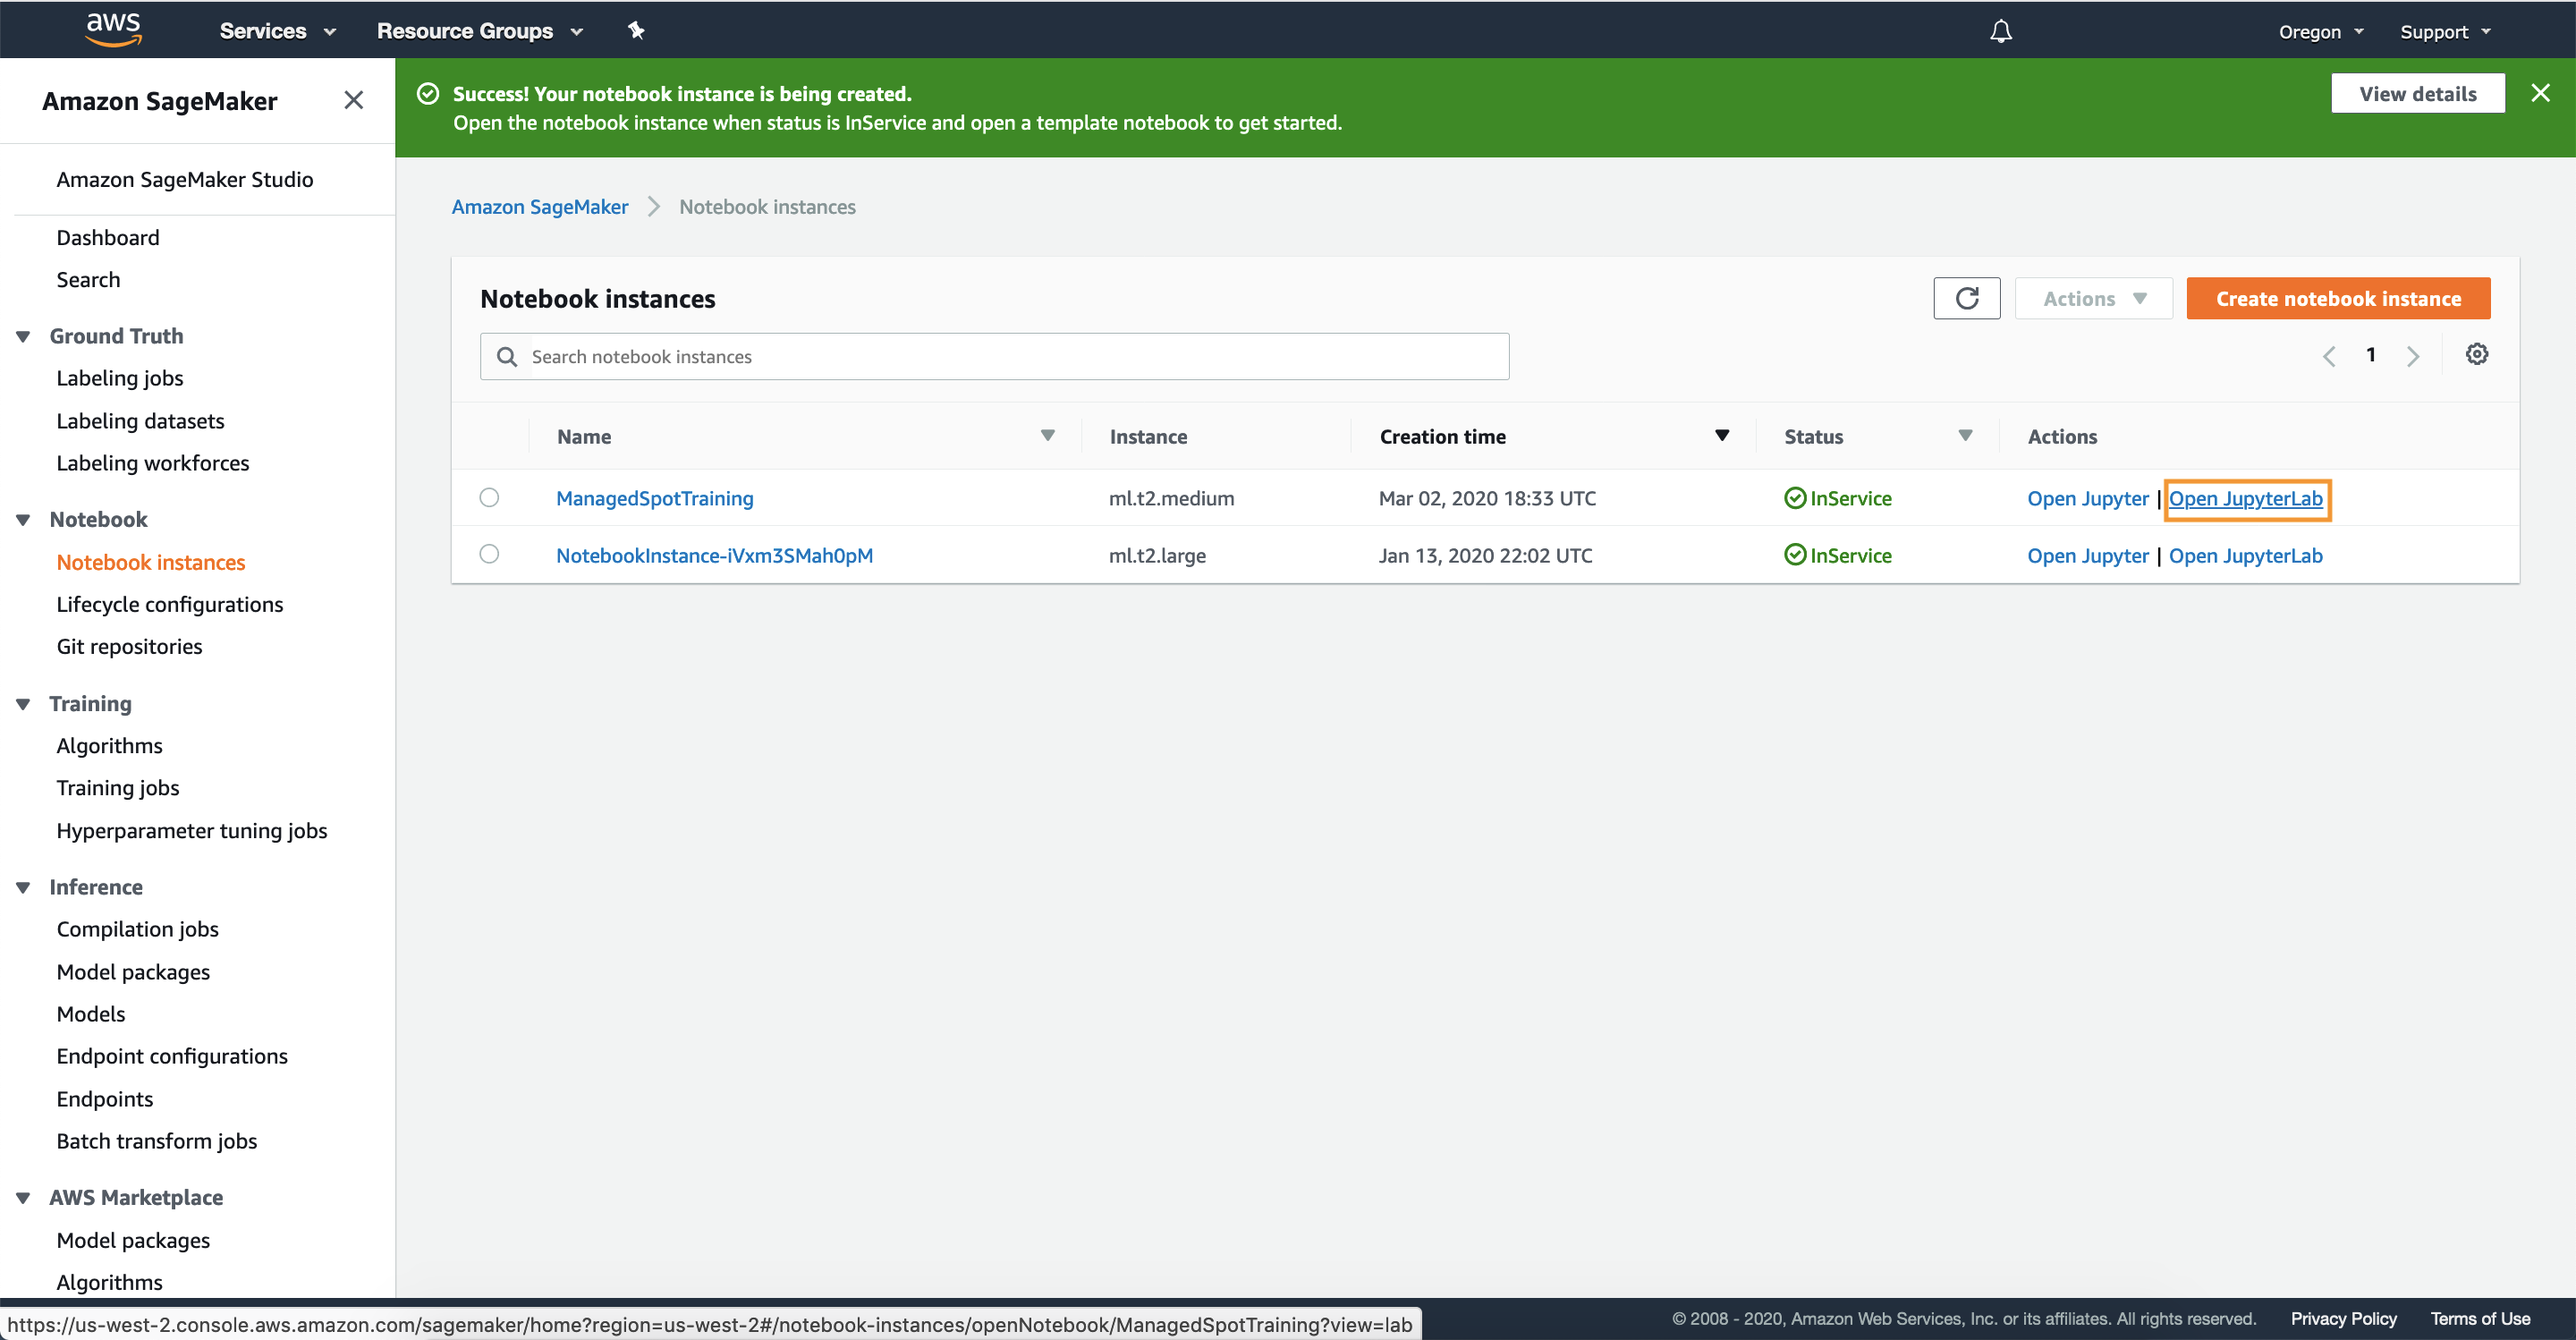Screen dimensions: 2576x1340
Task: Open the Support dropdown
Action: click(2445, 31)
